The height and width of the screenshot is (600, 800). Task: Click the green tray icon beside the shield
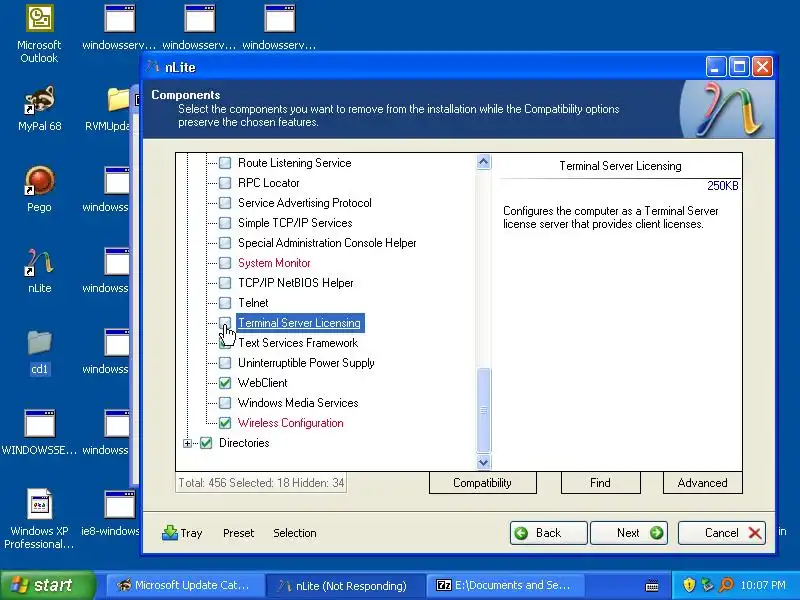[x=707, y=585]
